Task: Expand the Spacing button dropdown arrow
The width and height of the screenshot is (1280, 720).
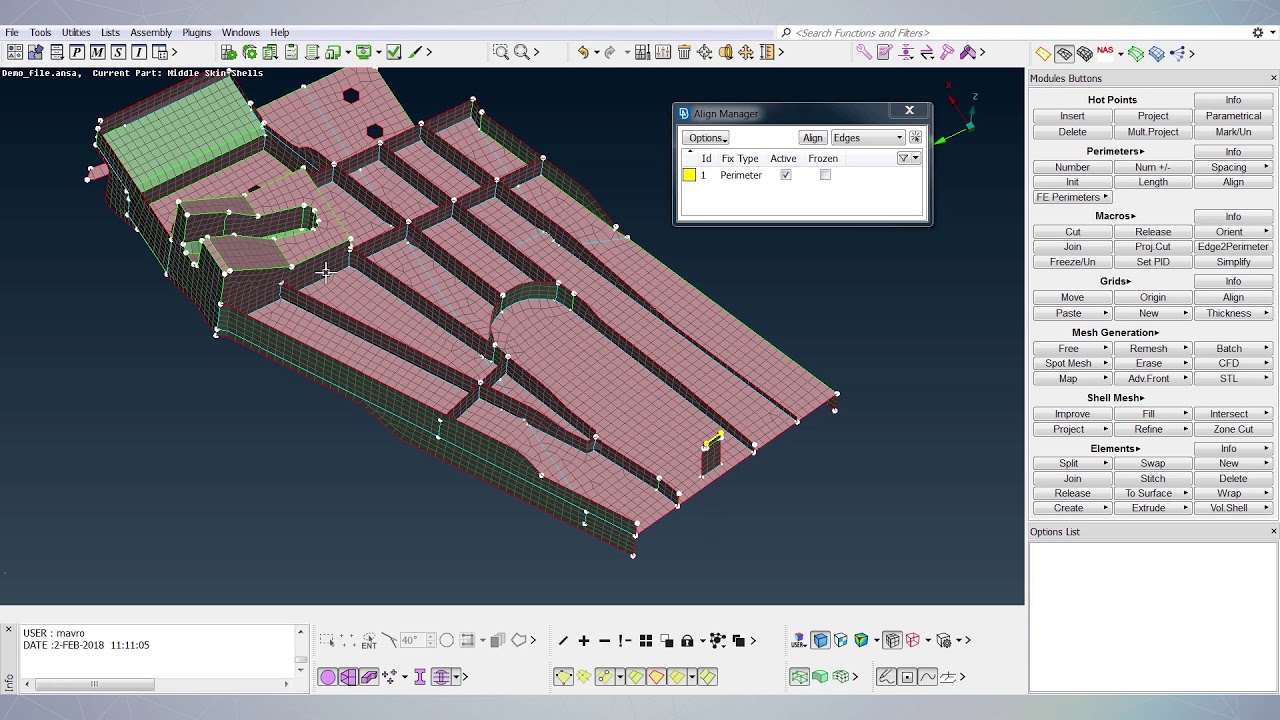Action: pos(1267,167)
